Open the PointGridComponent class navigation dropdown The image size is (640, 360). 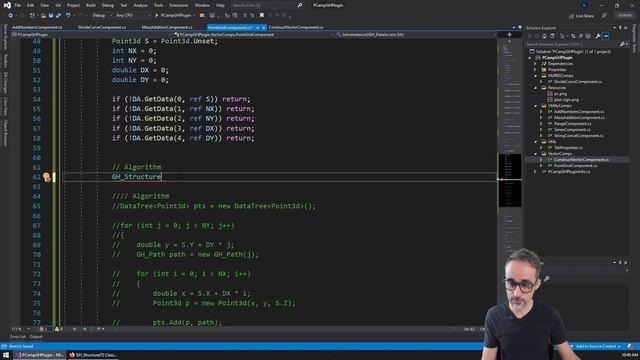[x=253, y=35]
